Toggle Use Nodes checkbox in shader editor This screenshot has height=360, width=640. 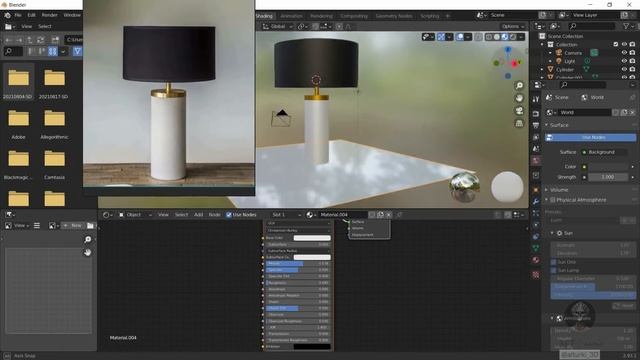pos(229,215)
